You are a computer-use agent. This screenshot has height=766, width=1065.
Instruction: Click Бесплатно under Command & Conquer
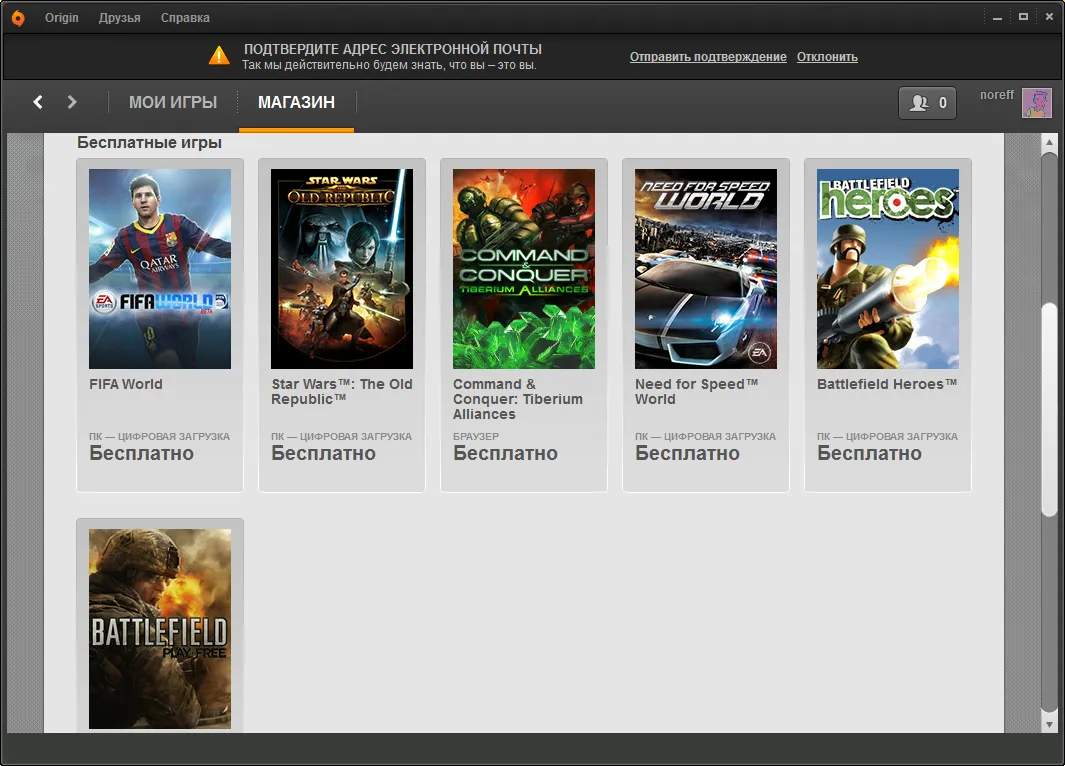(x=505, y=453)
